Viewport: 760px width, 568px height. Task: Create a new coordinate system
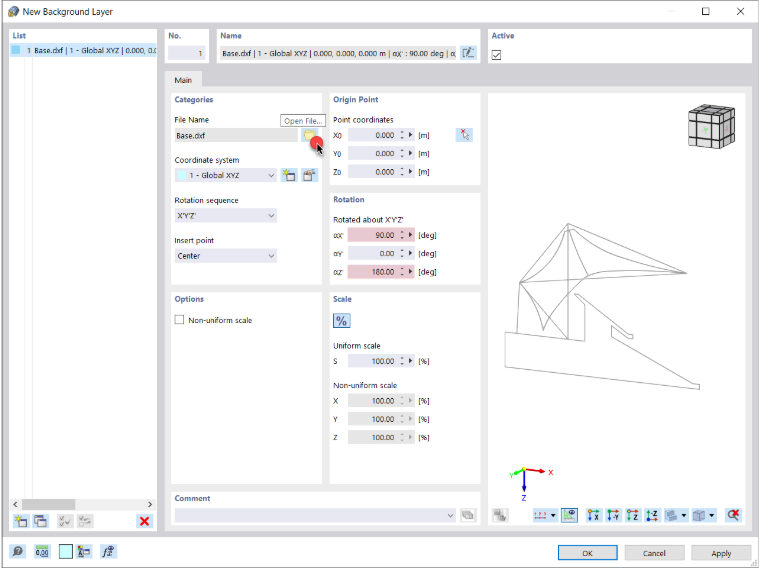(289, 175)
